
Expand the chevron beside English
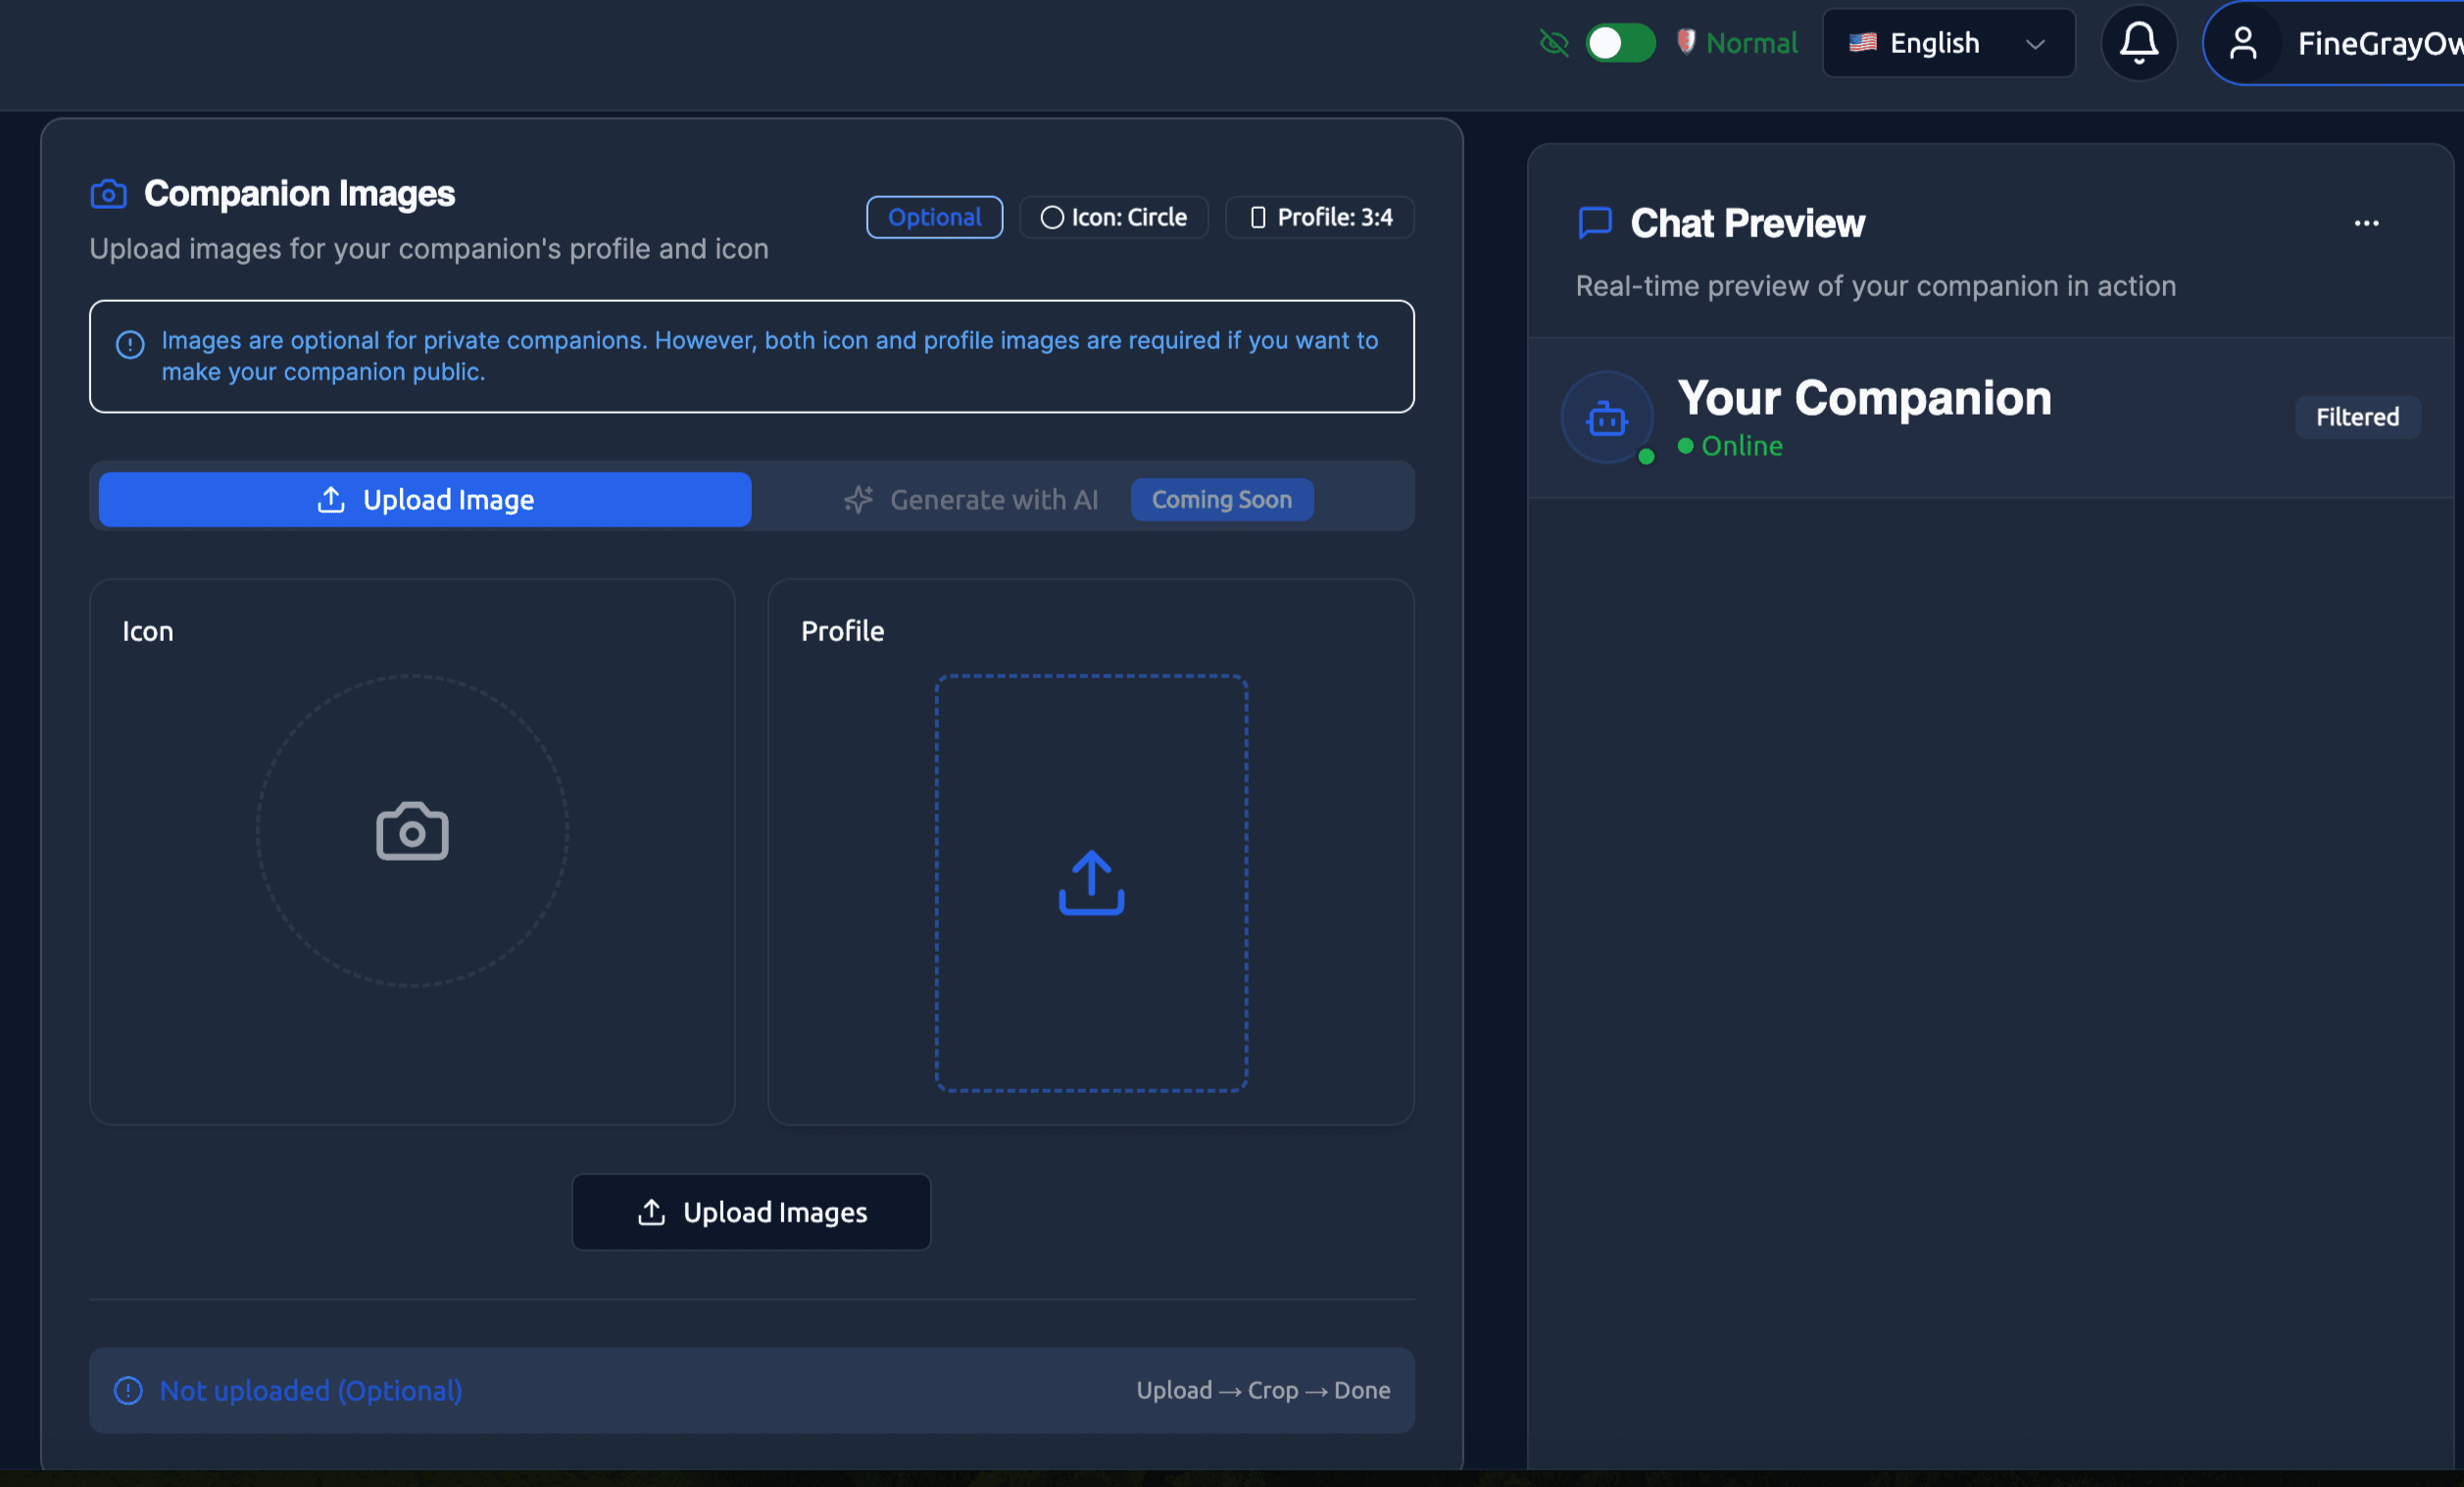2036,44
